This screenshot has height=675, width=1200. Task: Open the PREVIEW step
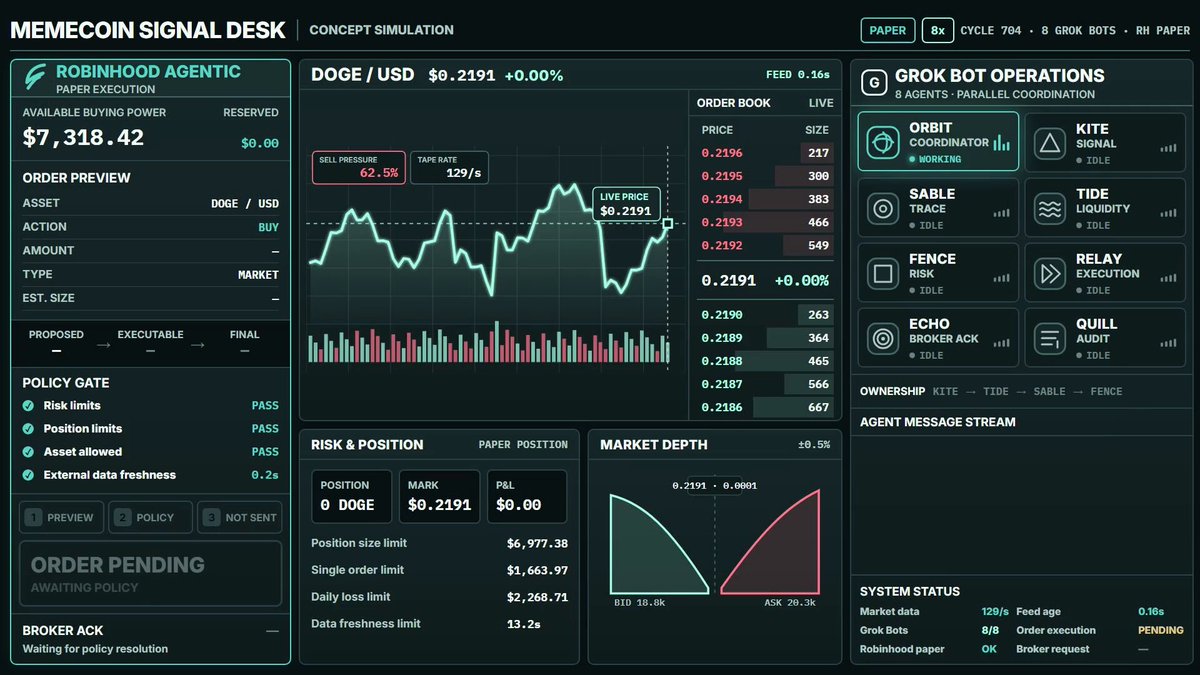(x=62, y=517)
